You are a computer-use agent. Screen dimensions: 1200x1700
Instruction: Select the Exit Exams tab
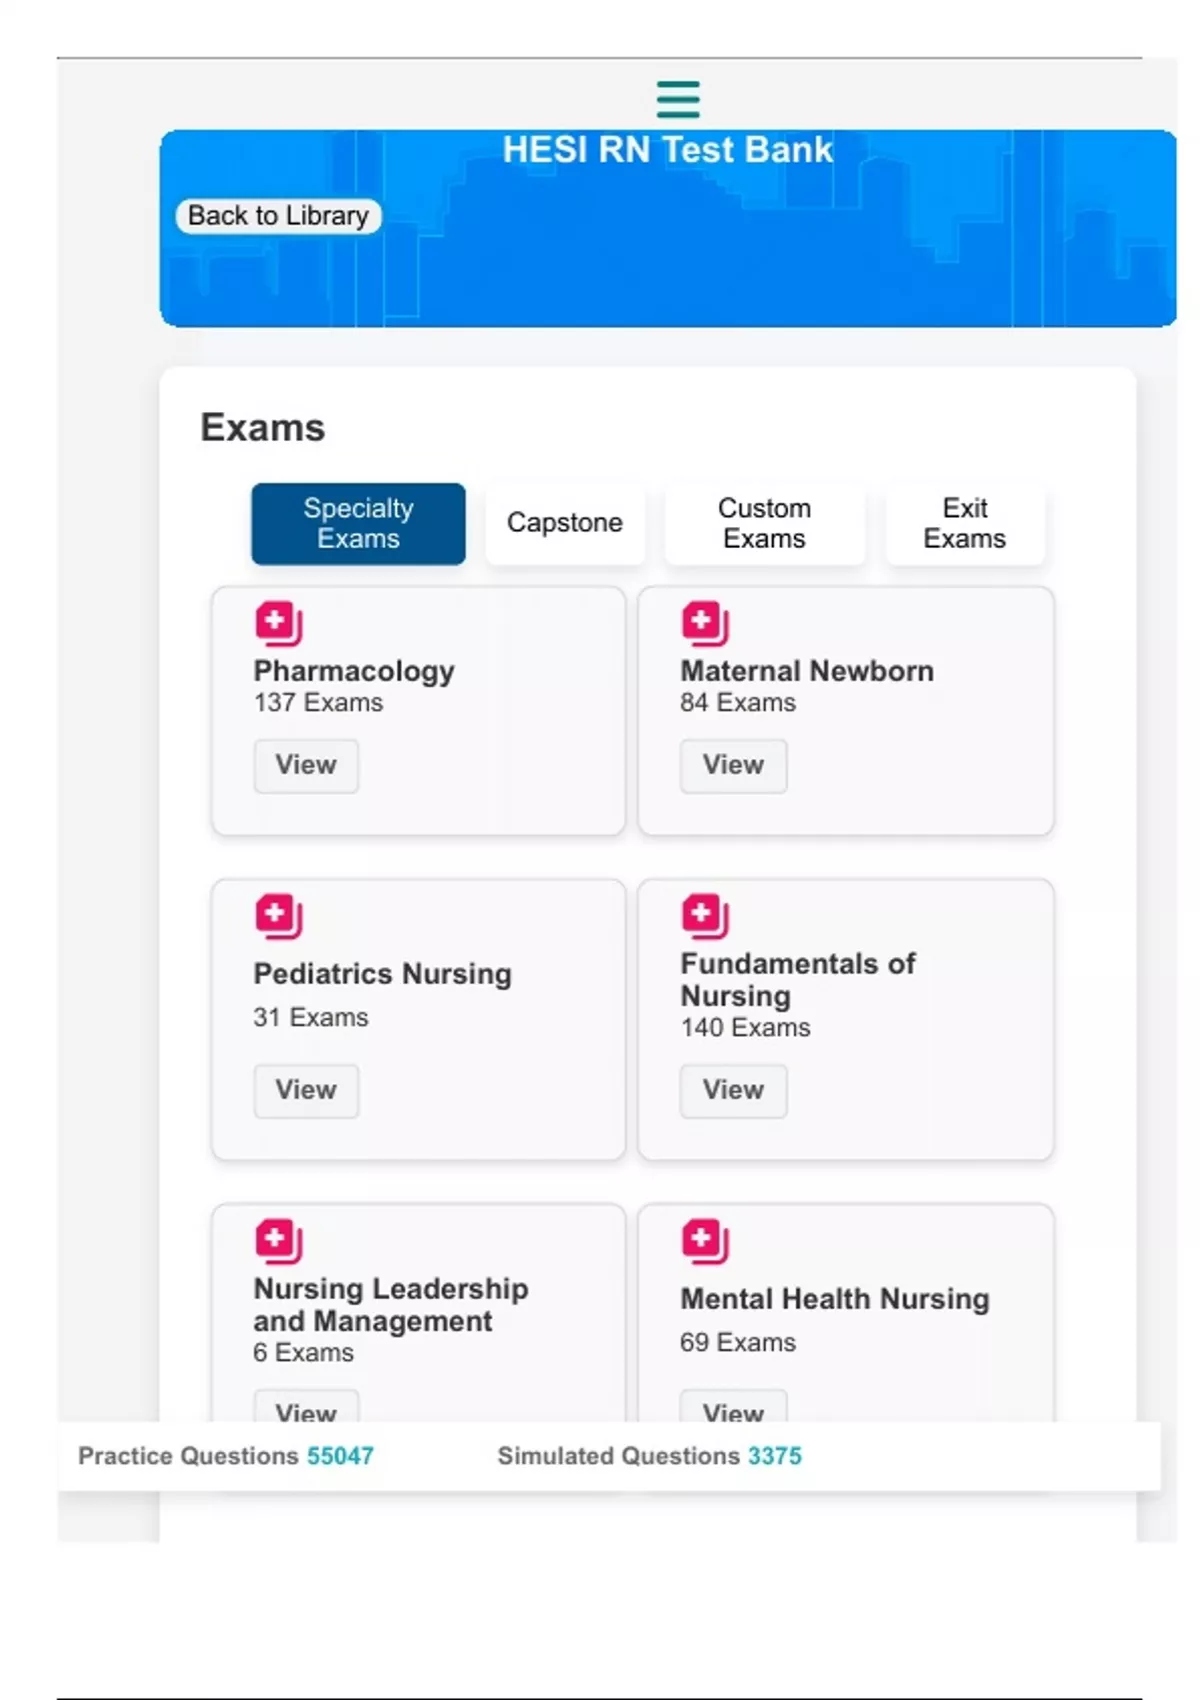[964, 522]
